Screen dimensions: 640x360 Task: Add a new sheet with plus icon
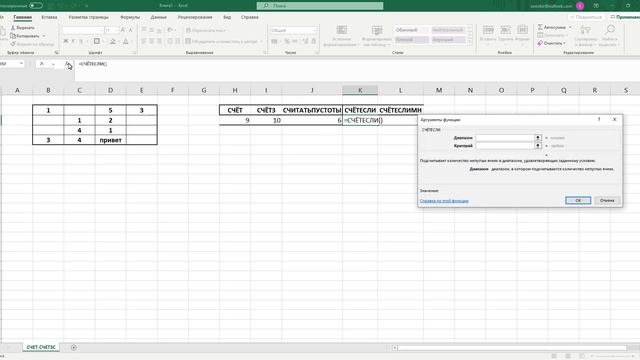pyautogui.click(x=73, y=347)
